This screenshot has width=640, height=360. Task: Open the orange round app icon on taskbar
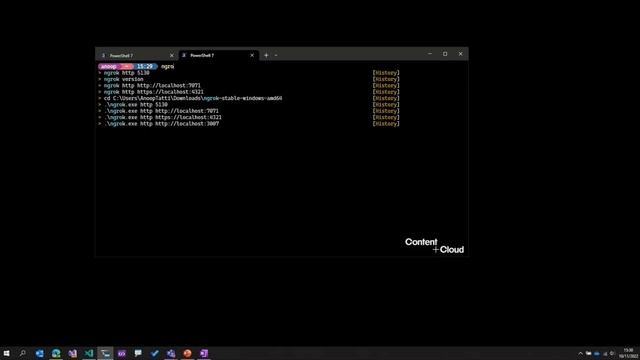tap(187, 353)
